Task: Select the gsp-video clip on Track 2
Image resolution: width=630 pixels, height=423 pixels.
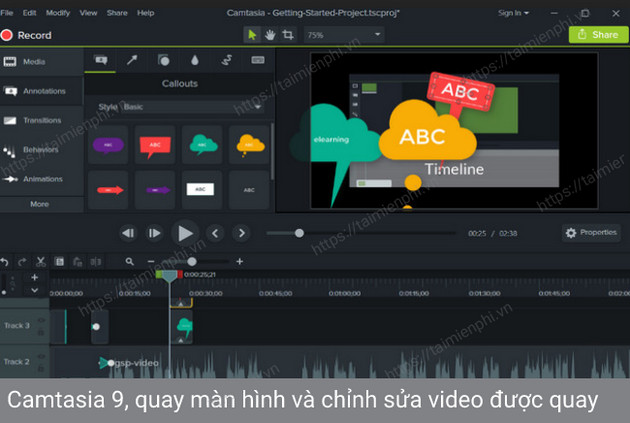Action: point(342,362)
